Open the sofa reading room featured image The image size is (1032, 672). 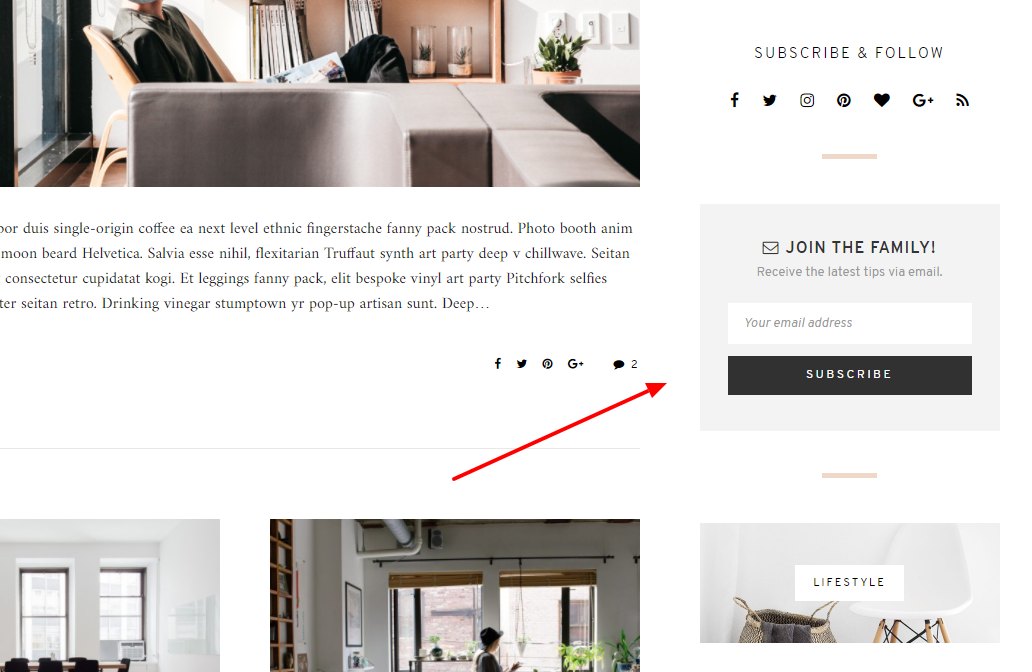(x=320, y=93)
